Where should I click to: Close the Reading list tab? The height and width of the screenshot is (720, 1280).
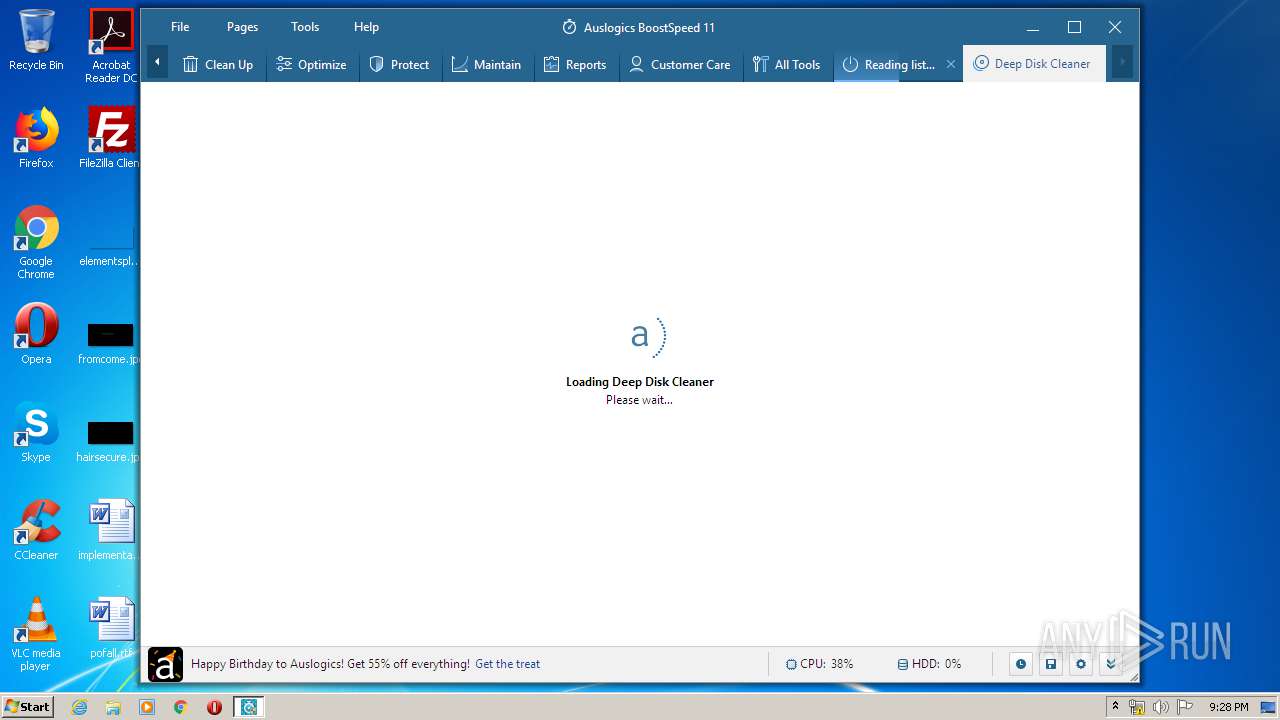pos(951,64)
